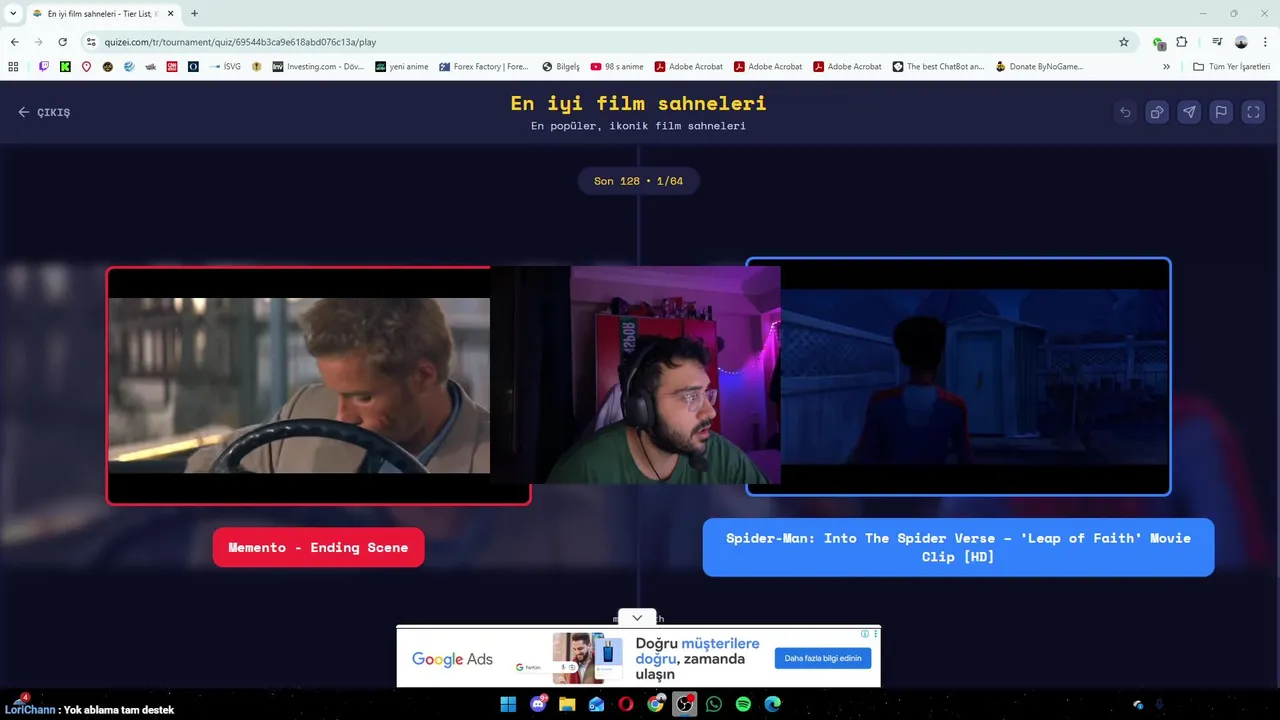This screenshot has height=720, width=1280.
Task: Vote for Spider-Man Leap of Faith clip
Action: [958, 547]
